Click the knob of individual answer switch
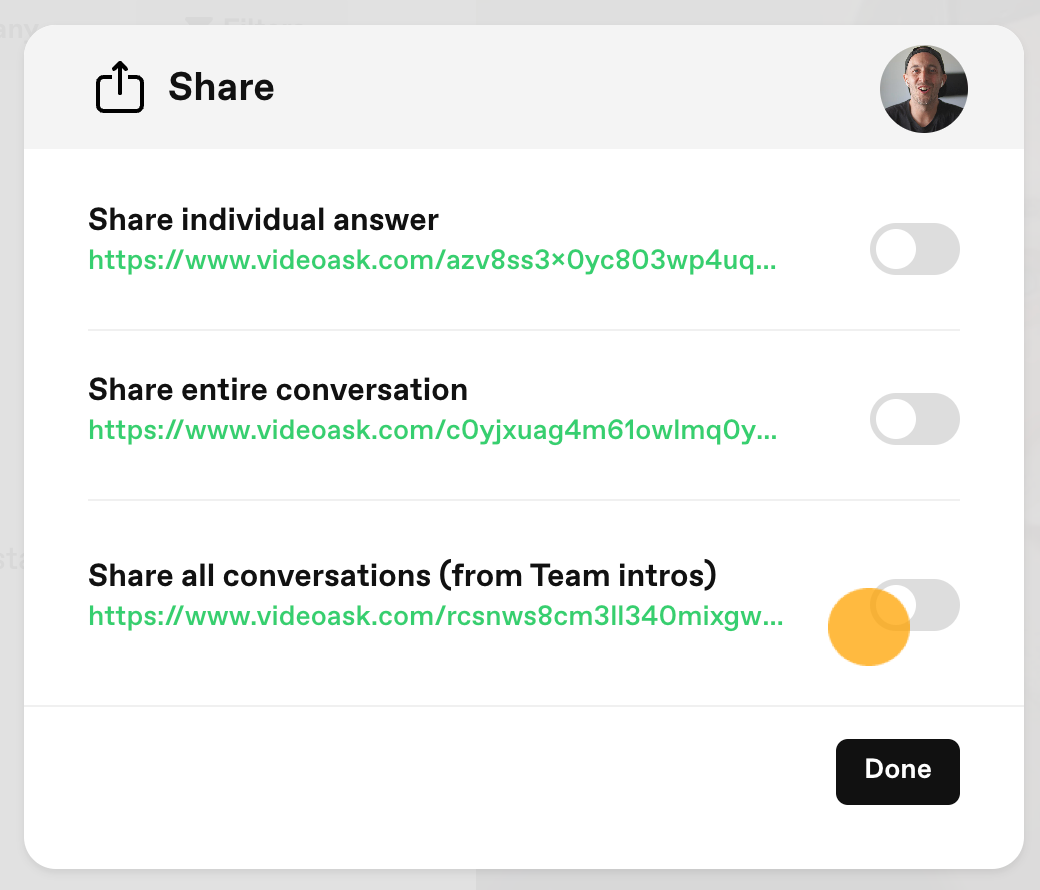1040x890 pixels. (896, 249)
